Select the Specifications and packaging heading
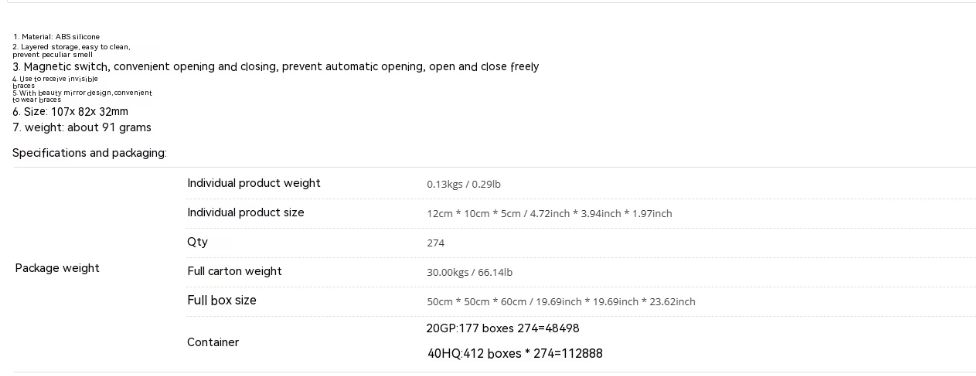976x376 pixels. point(90,153)
